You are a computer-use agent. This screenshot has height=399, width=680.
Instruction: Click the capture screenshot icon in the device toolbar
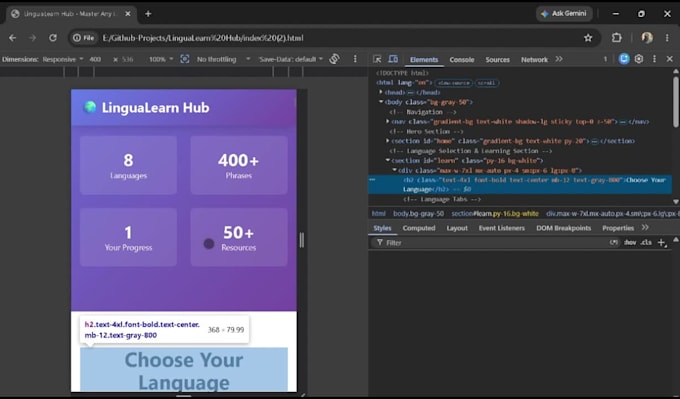pyautogui.click(x=185, y=59)
